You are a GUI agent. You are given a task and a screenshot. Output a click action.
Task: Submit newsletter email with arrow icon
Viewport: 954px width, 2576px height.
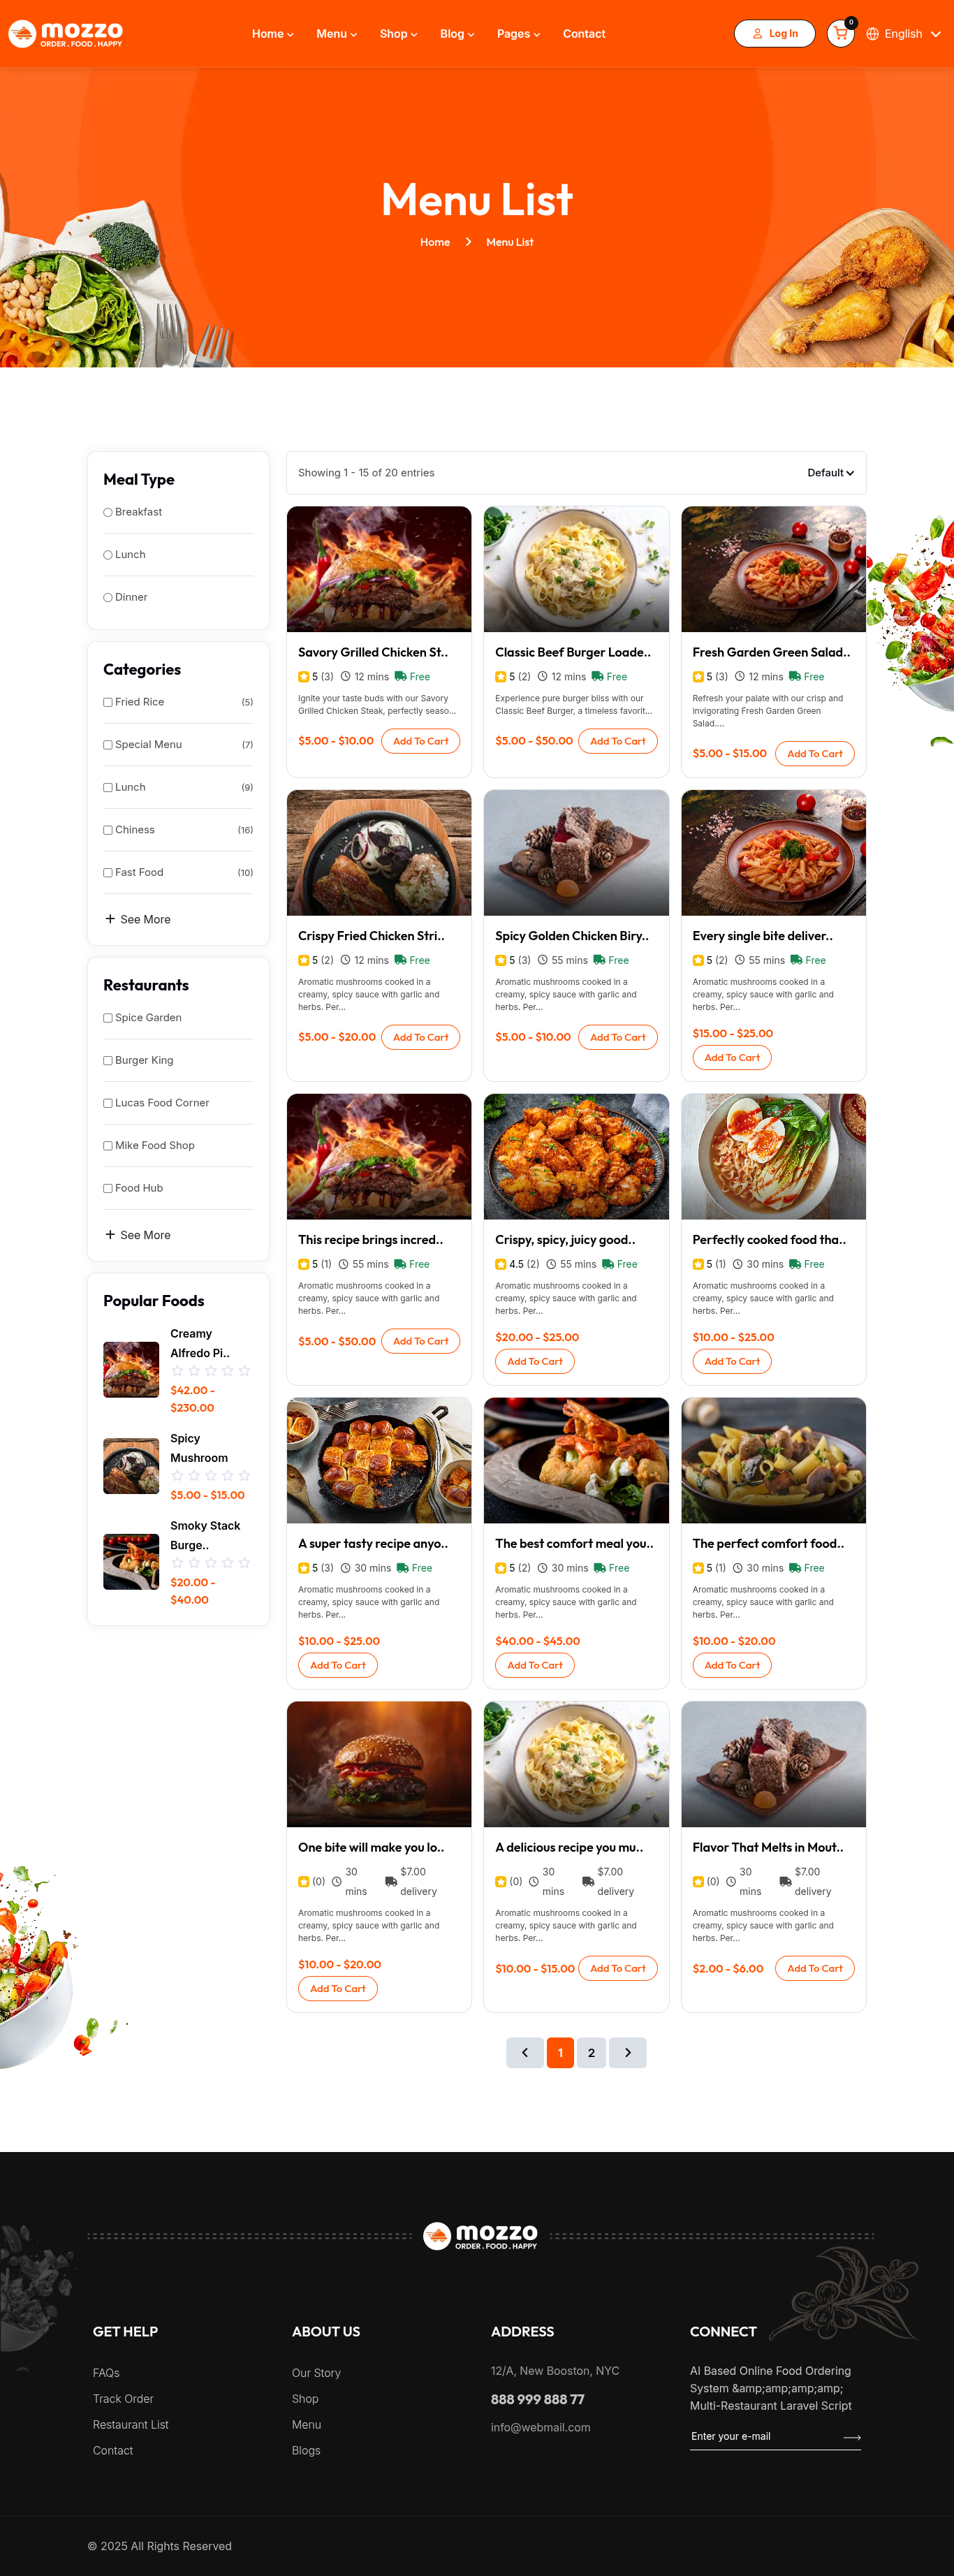[852, 2437]
